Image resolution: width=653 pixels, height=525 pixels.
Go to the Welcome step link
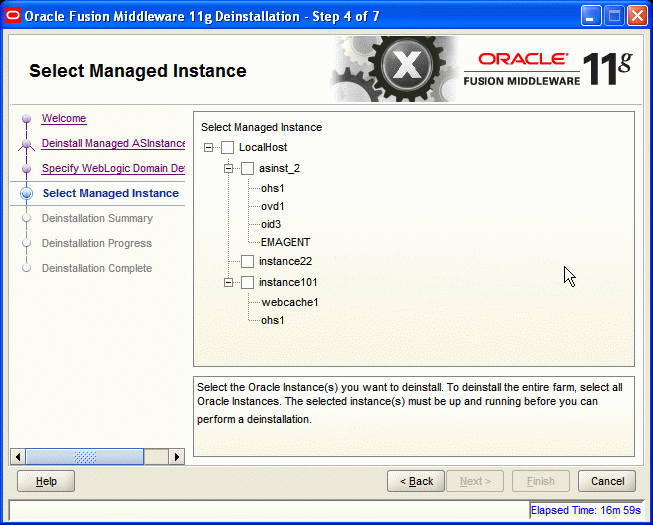(x=64, y=118)
